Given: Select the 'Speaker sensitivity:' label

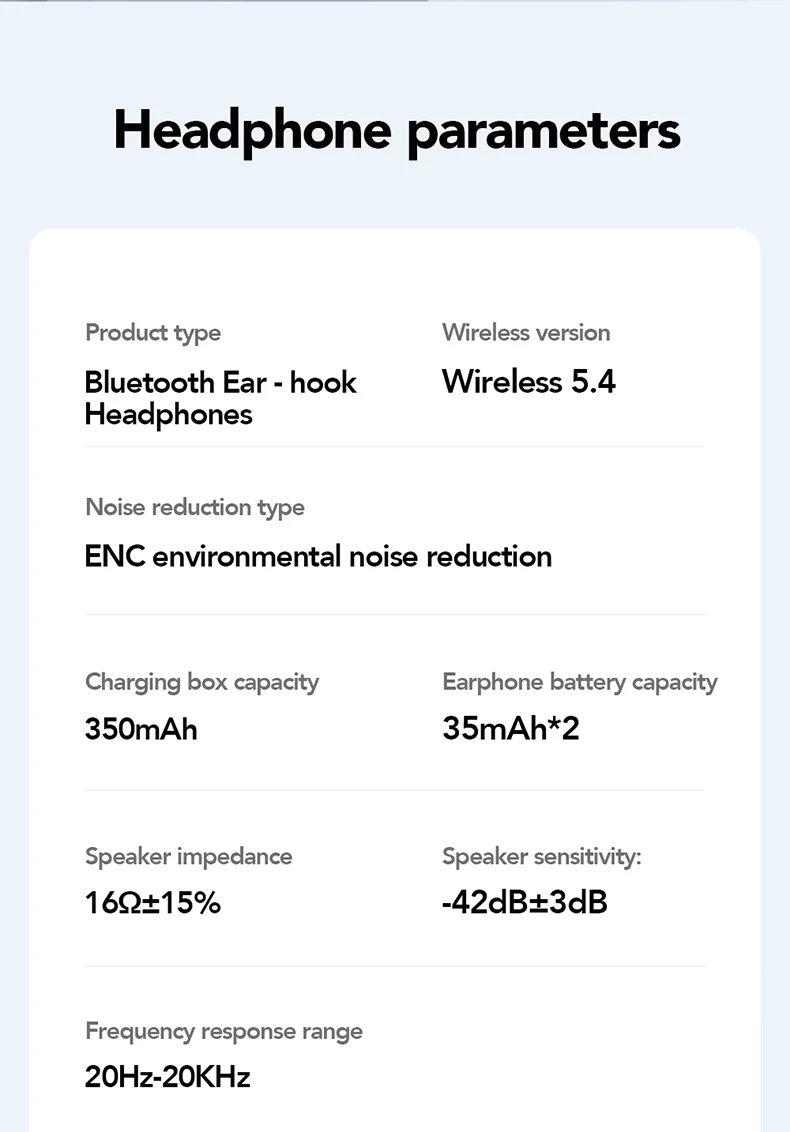Looking at the screenshot, I should tap(542, 857).
